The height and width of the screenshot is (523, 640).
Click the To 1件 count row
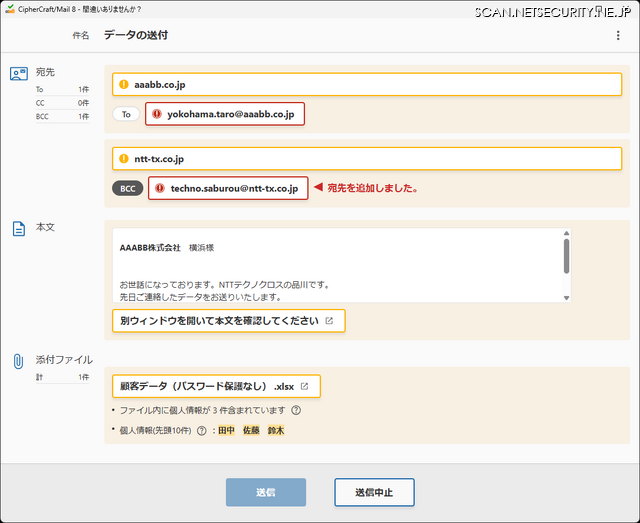pos(62,89)
